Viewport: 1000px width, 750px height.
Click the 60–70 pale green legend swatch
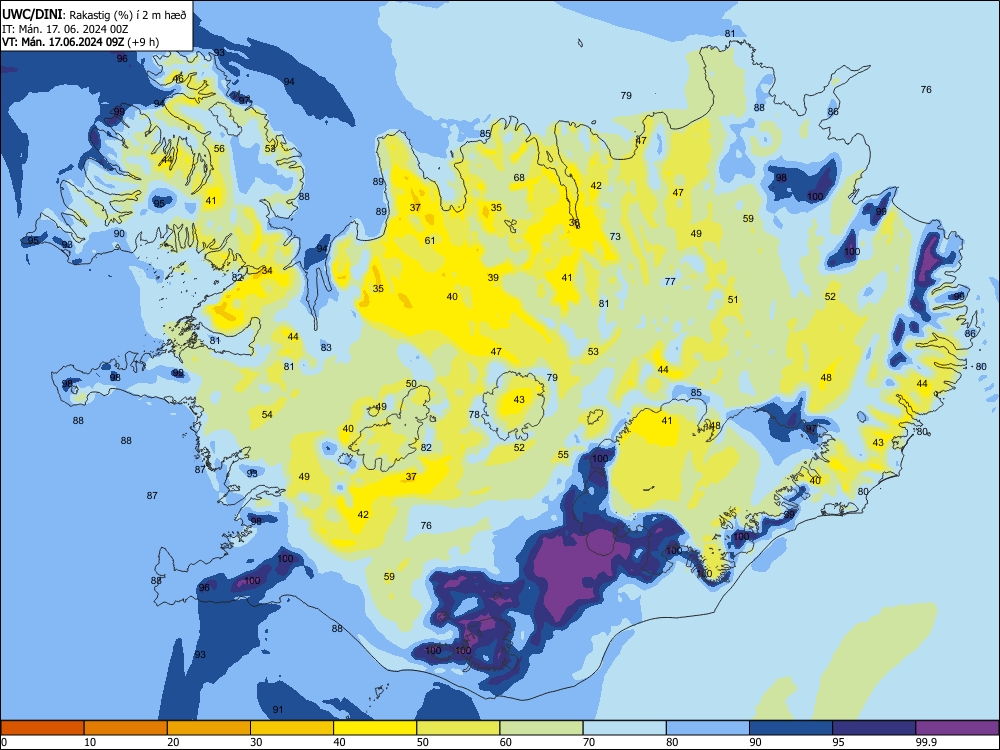[x=541, y=728]
